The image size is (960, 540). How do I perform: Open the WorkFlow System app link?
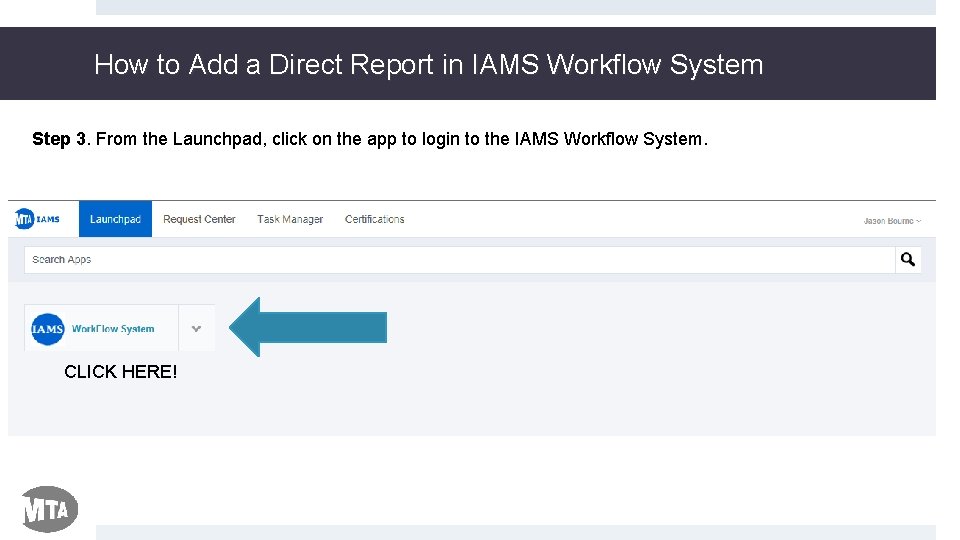113,329
